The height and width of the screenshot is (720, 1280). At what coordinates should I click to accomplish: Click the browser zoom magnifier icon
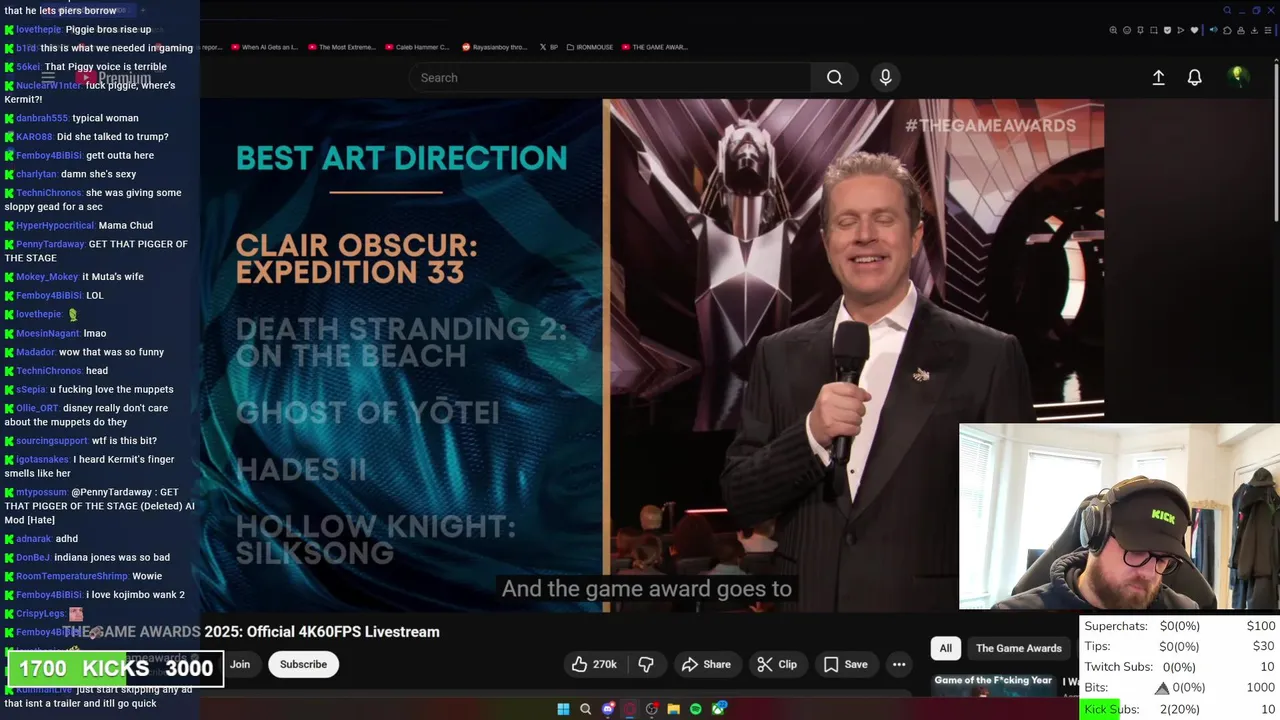pyautogui.click(x=1113, y=30)
